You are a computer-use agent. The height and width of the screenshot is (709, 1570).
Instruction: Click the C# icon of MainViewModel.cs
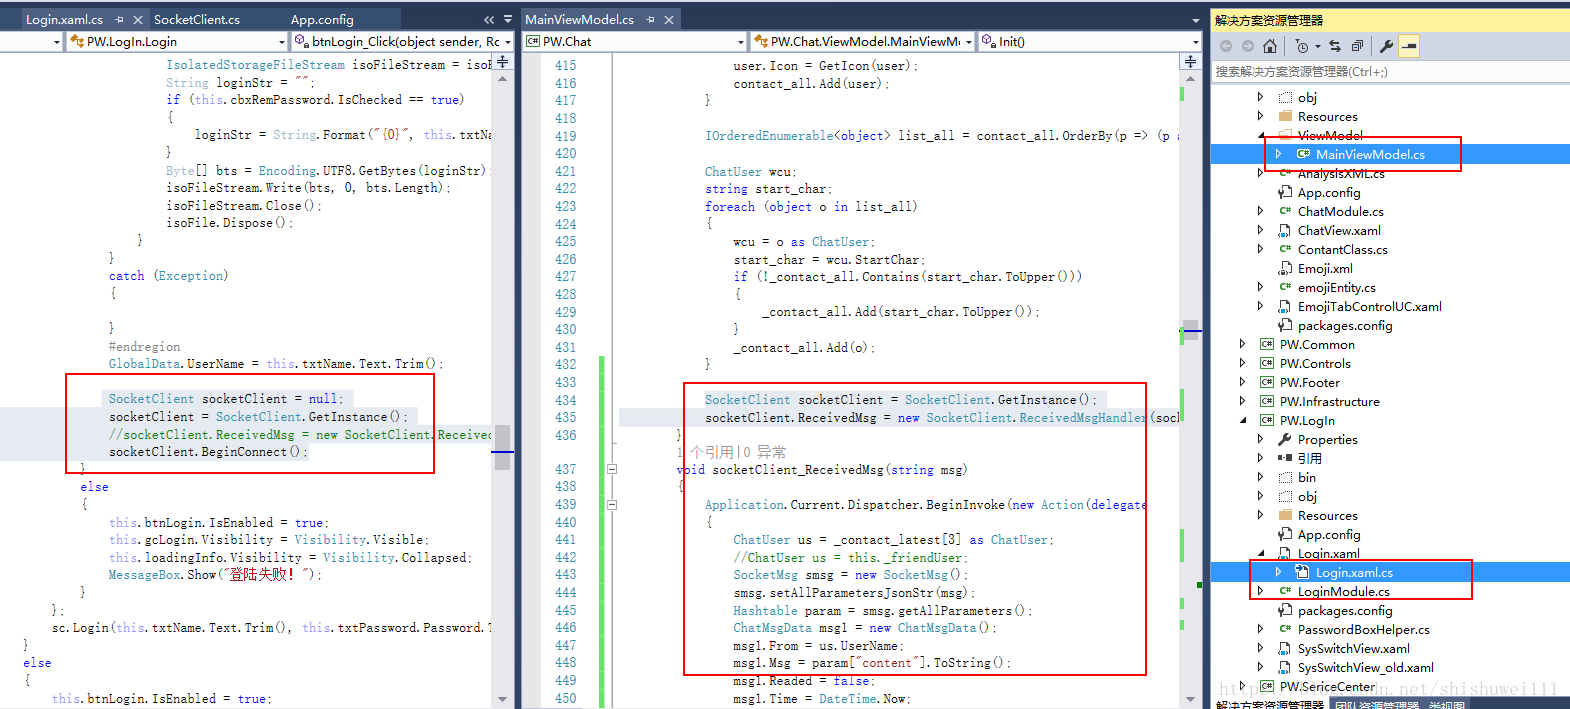(1304, 154)
